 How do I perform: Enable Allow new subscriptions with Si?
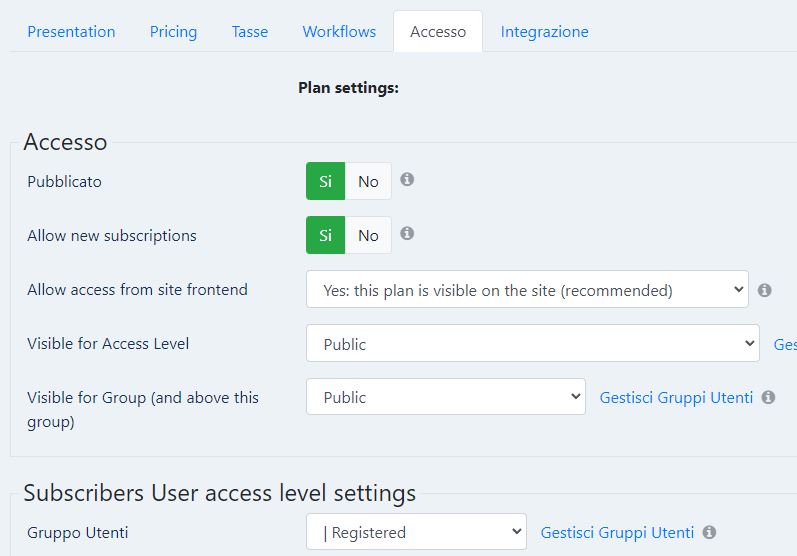[x=325, y=235]
